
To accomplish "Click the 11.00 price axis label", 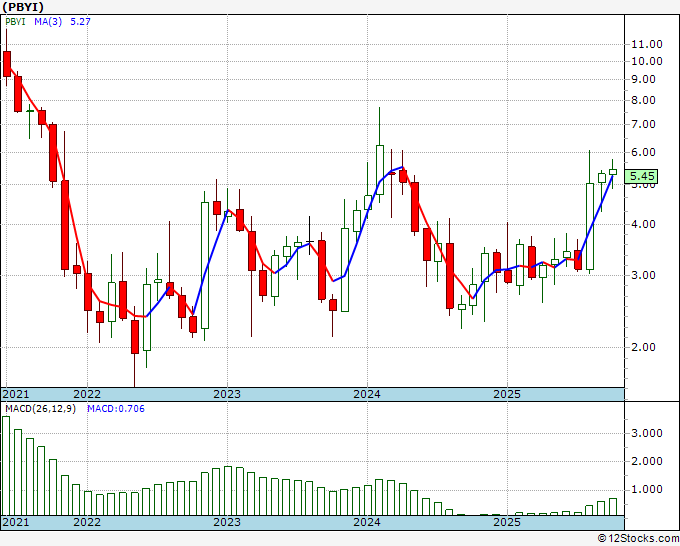I will 647,44.
